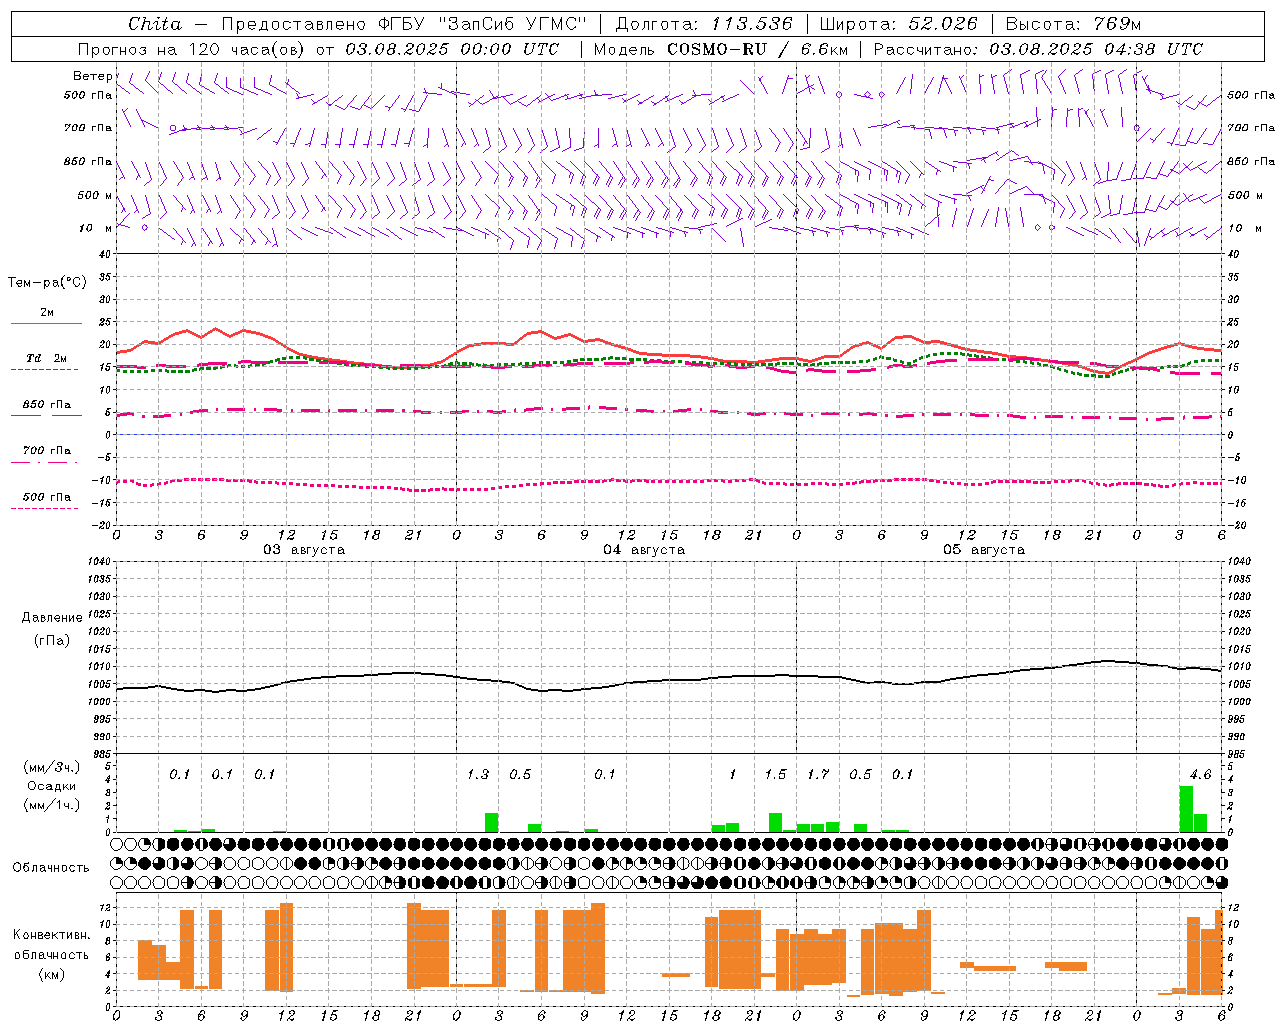Select the forecast start time 03.08.2025 00:00 UTC
Screen dimensions: 1280x1024
(453, 49)
